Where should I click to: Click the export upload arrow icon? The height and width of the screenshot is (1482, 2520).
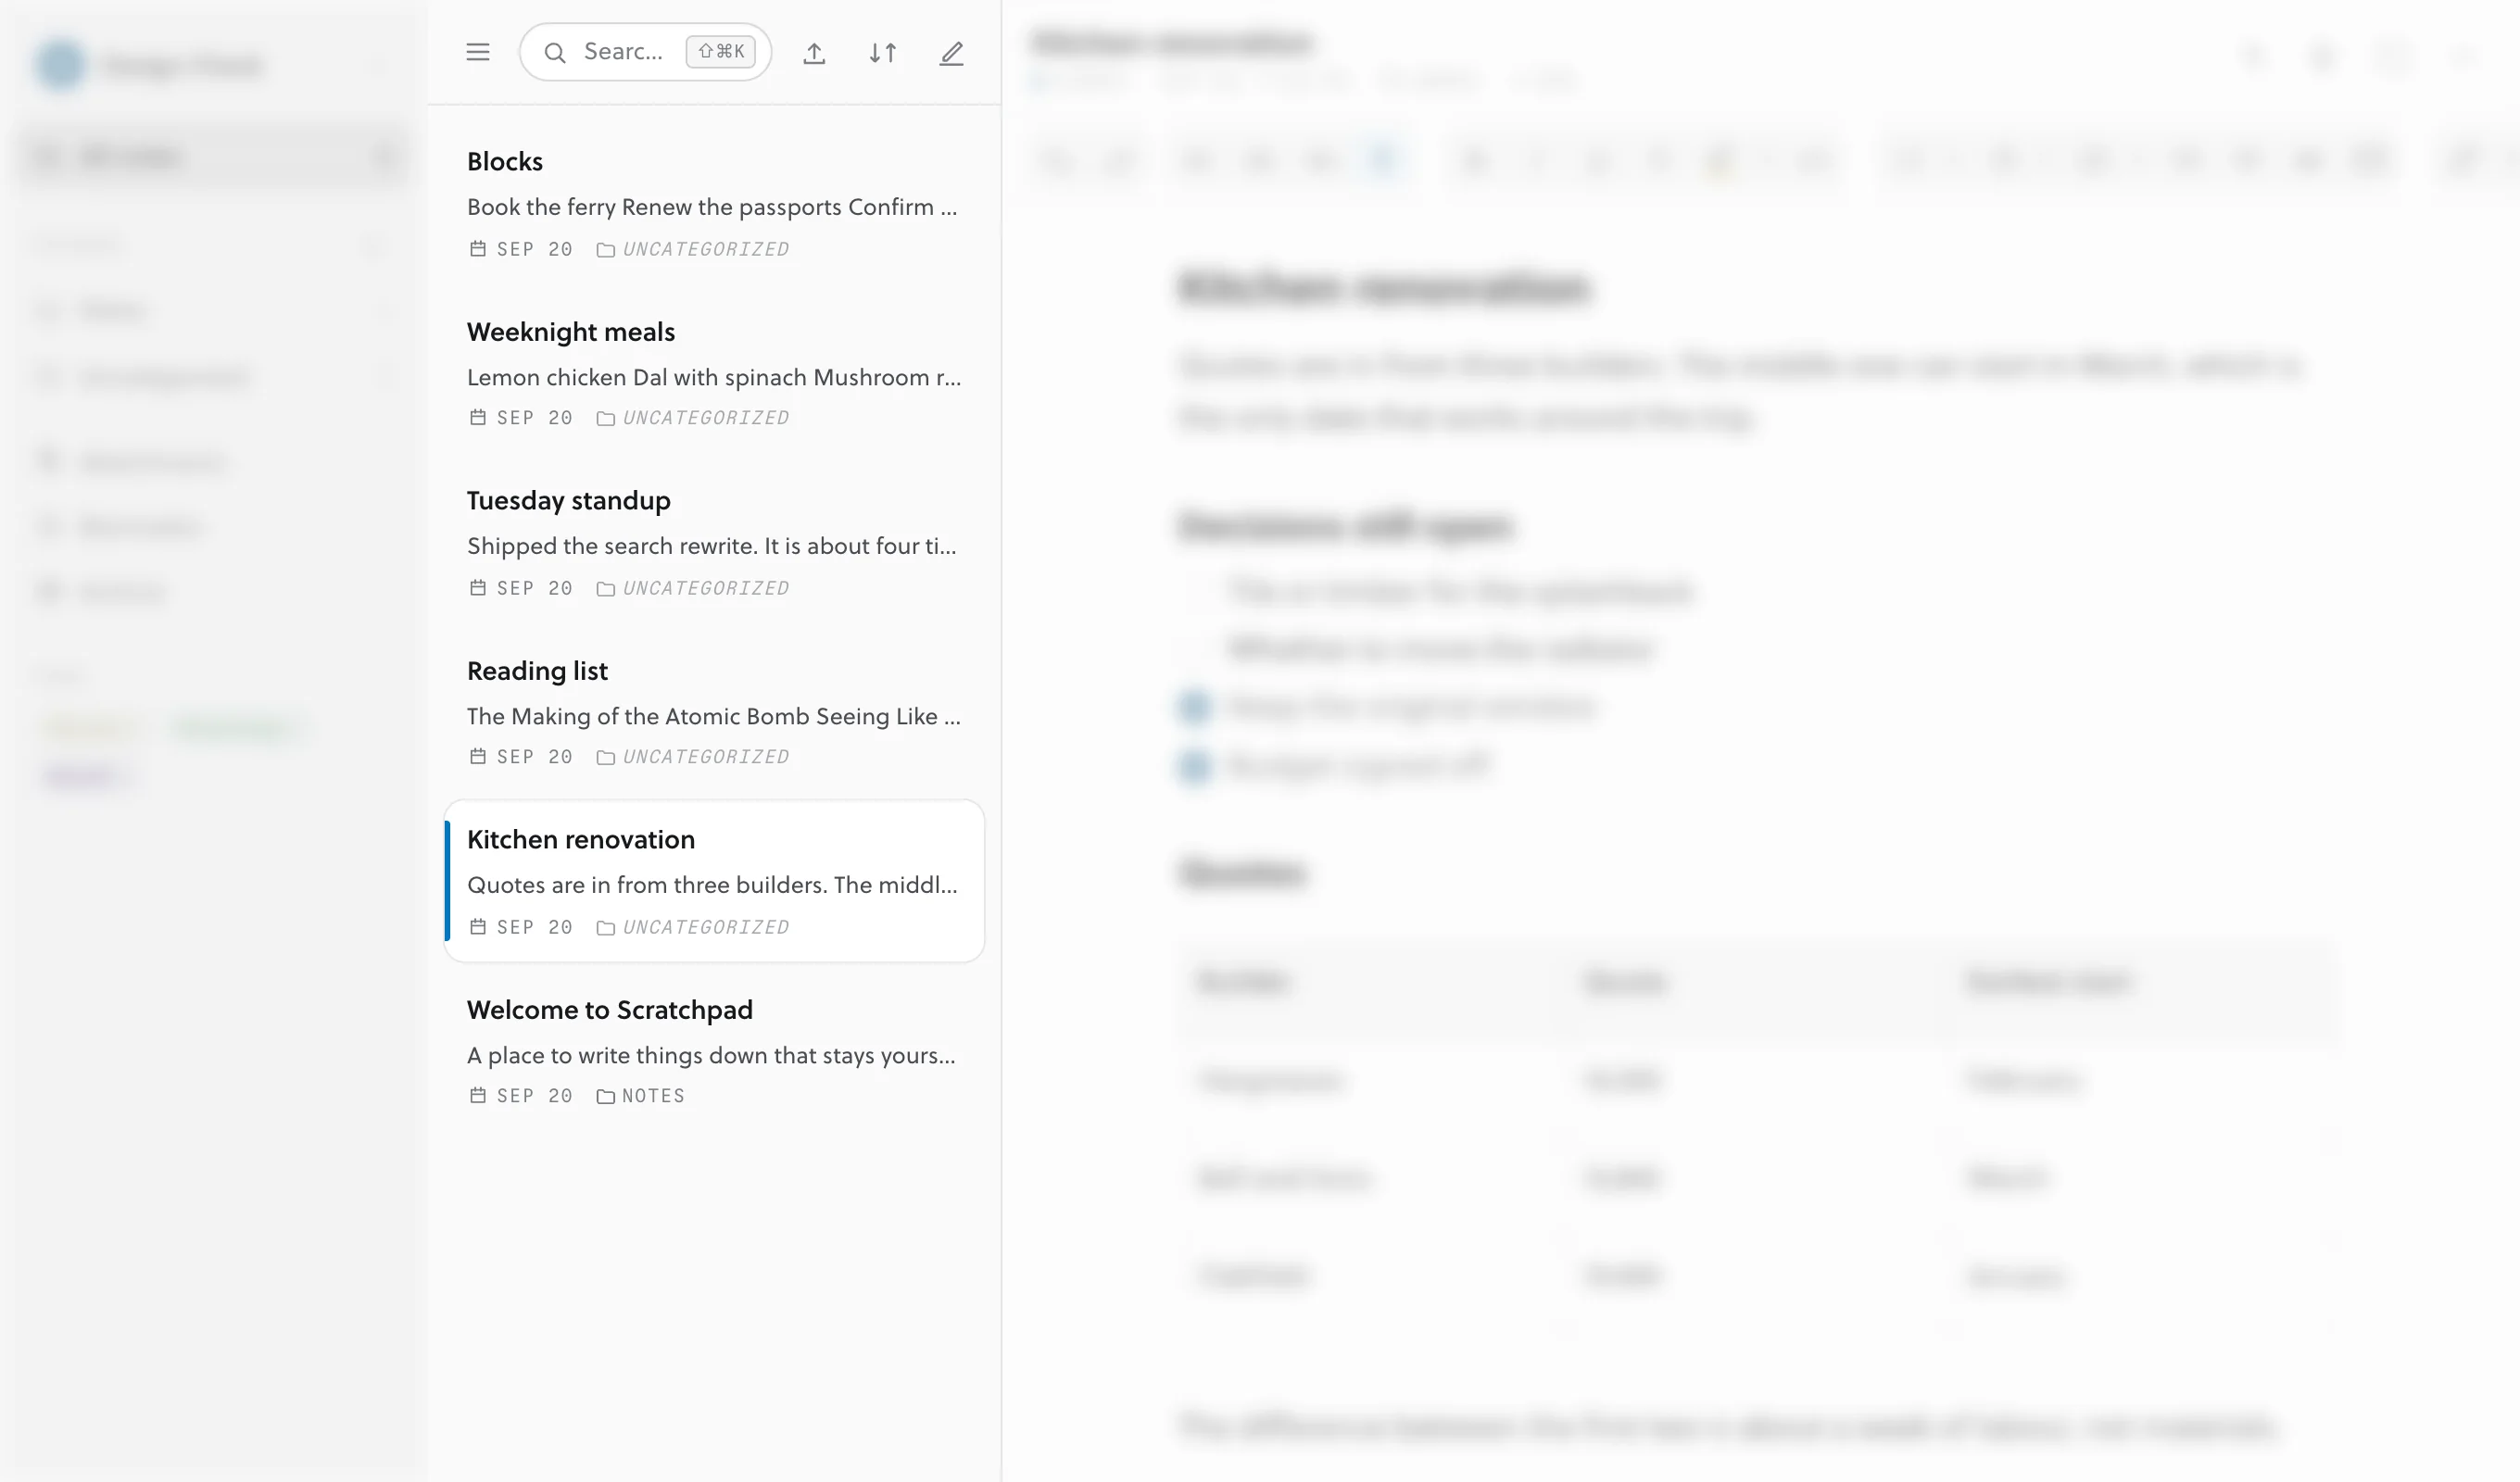pyautogui.click(x=814, y=53)
